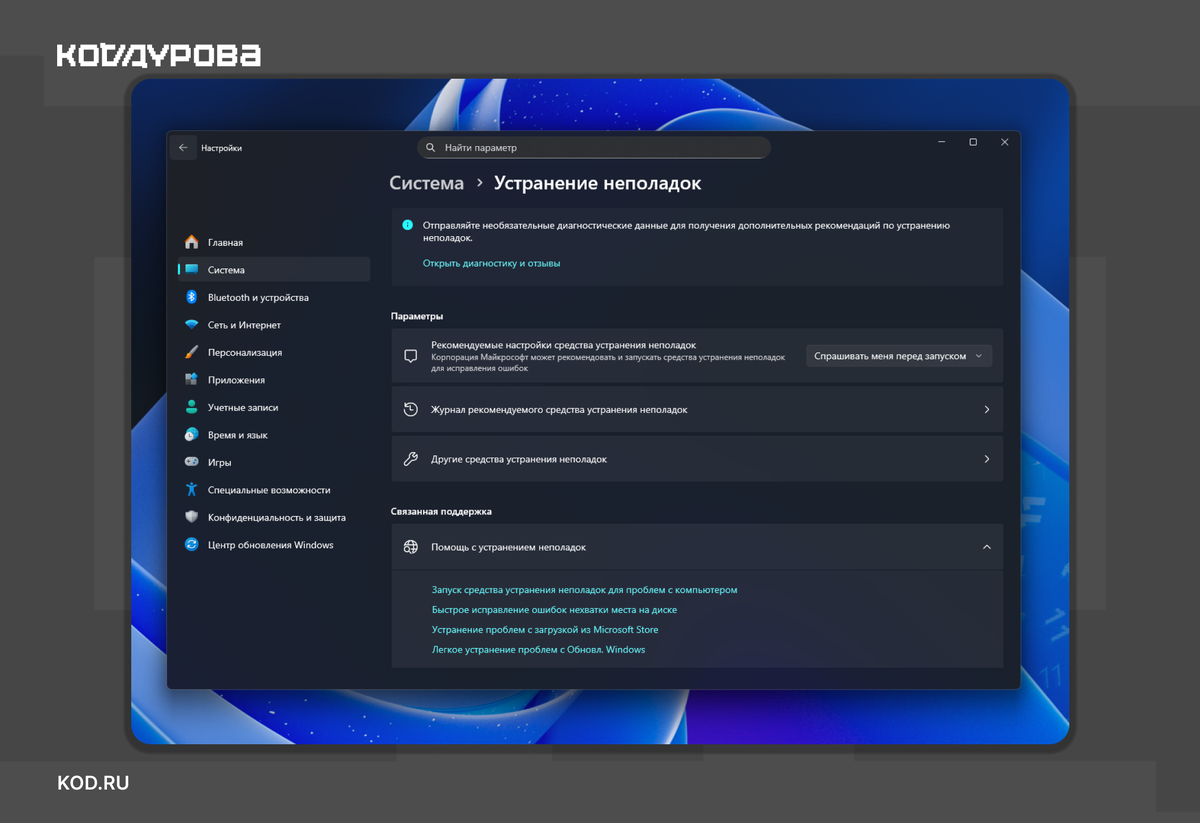Viewport: 1200px width, 823px height.
Task: Go to Центр обновления Windows
Action: pyautogui.click(x=273, y=545)
